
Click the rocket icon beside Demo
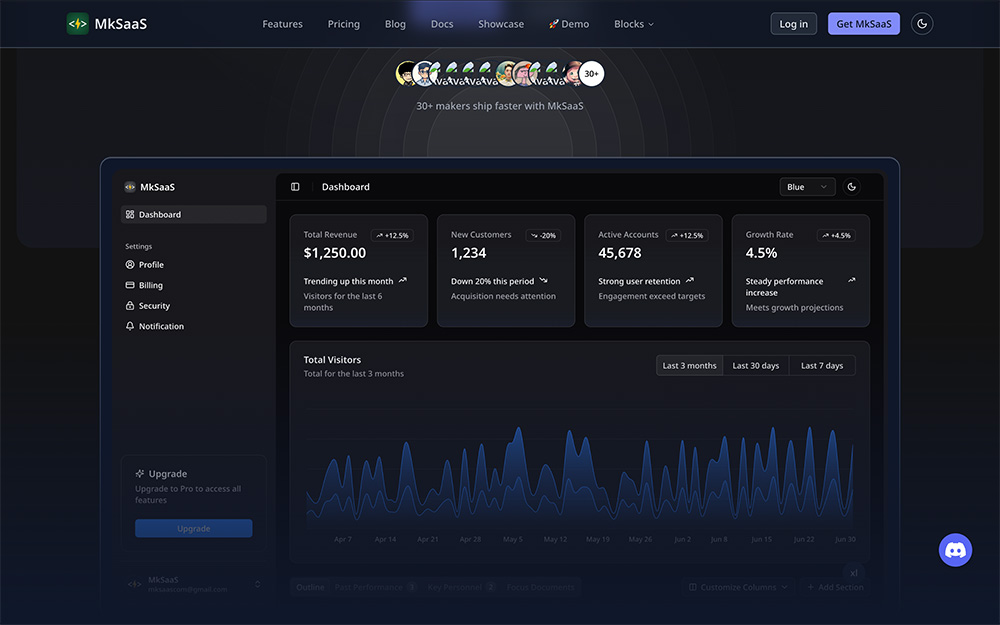[554, 24]
